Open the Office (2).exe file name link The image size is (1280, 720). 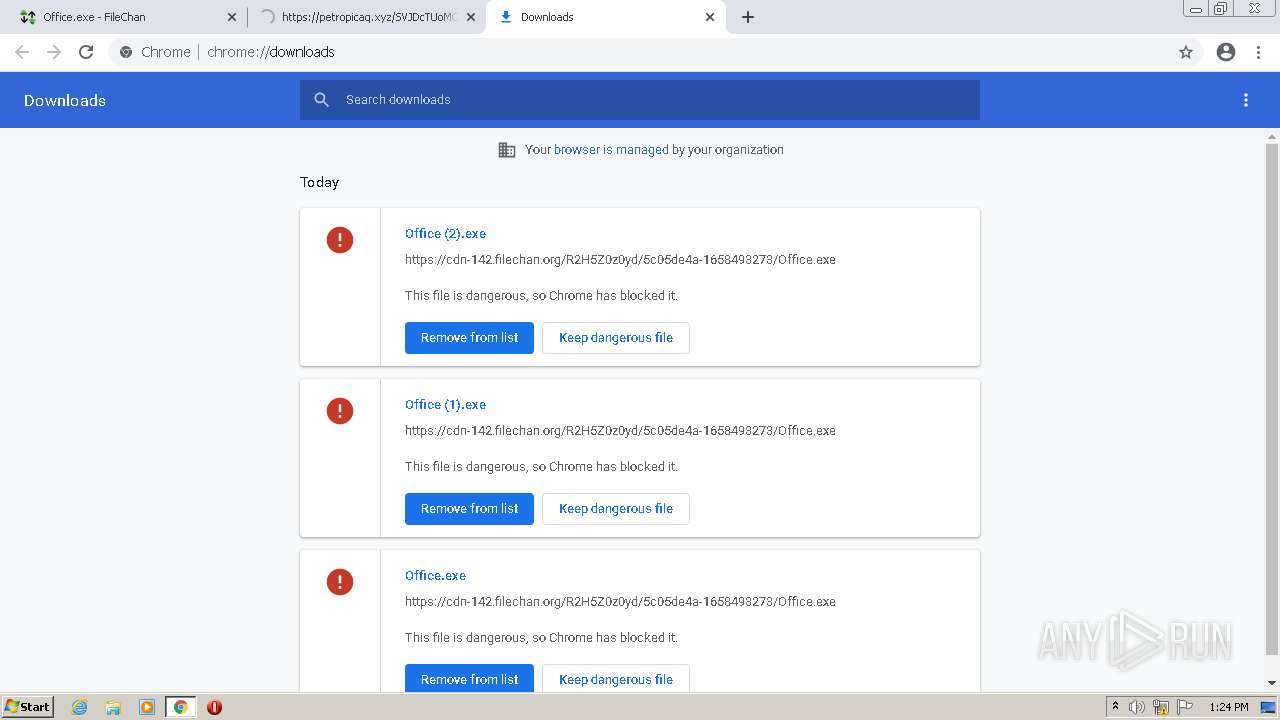445,234
